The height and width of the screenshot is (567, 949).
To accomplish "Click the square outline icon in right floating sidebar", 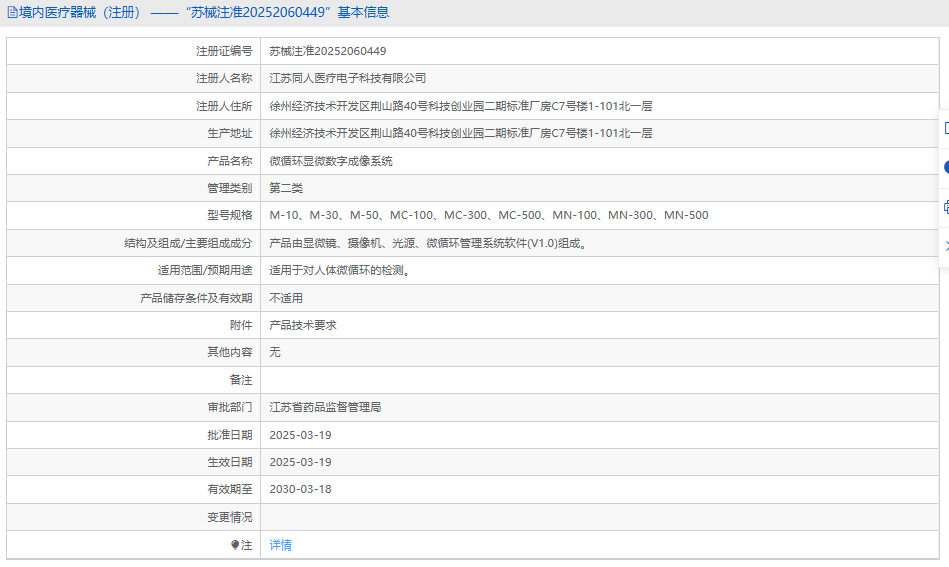I will coord(945,128).
